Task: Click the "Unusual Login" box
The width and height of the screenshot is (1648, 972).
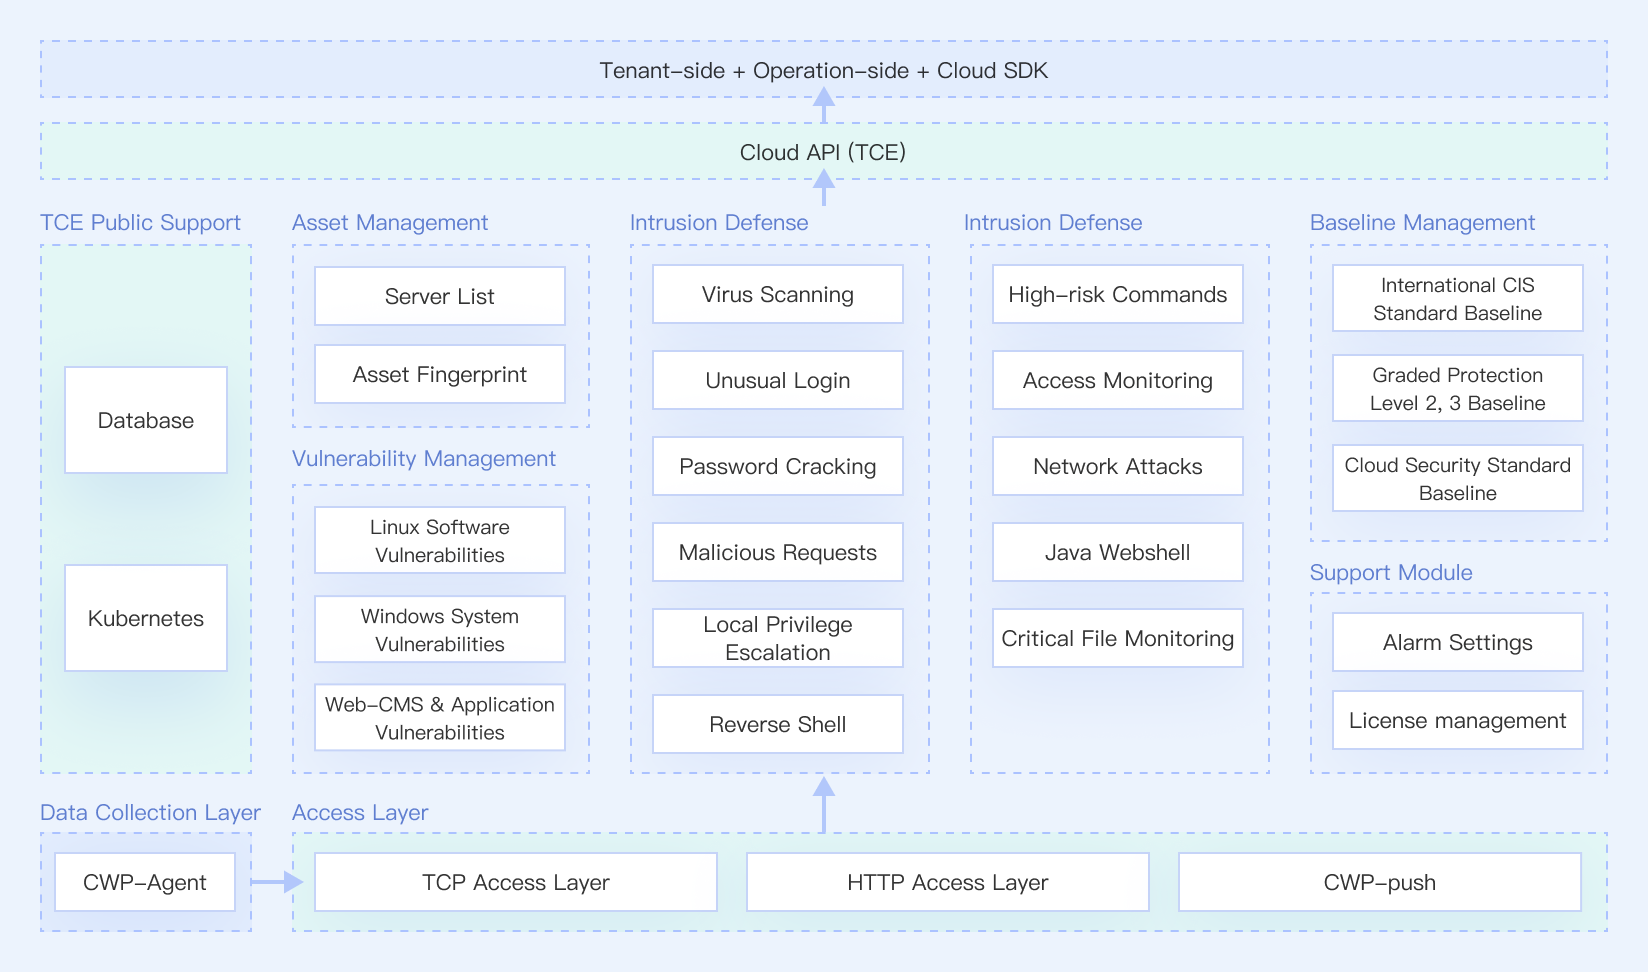Action: pos(778,380)
